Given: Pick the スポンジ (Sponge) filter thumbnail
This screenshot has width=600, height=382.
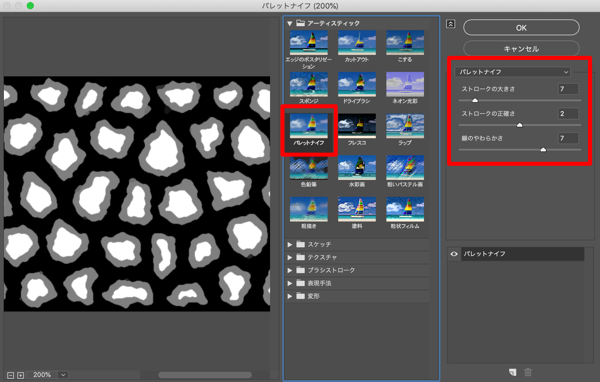Looking at the screenshot, I should (x=309, y=84).
